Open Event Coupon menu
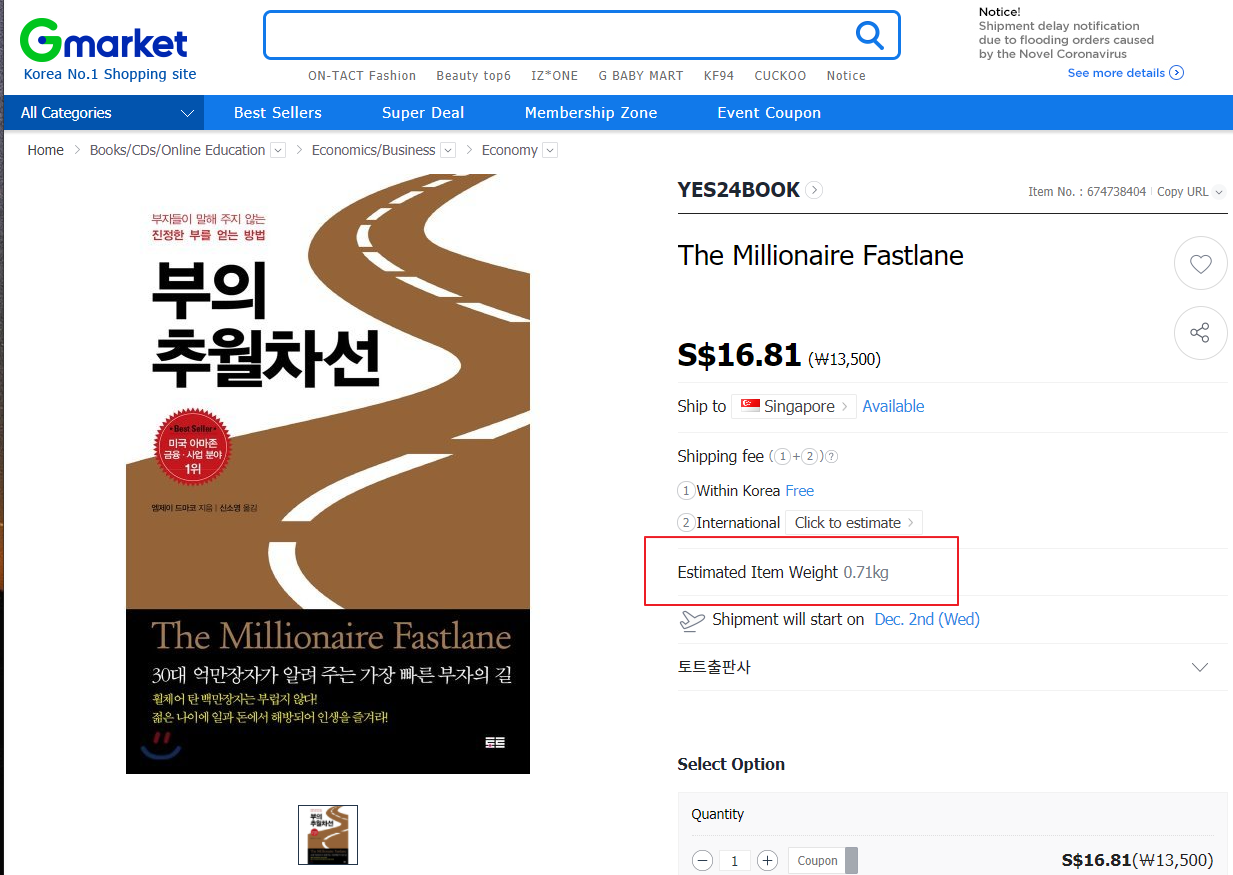 (x=769, y=113)
